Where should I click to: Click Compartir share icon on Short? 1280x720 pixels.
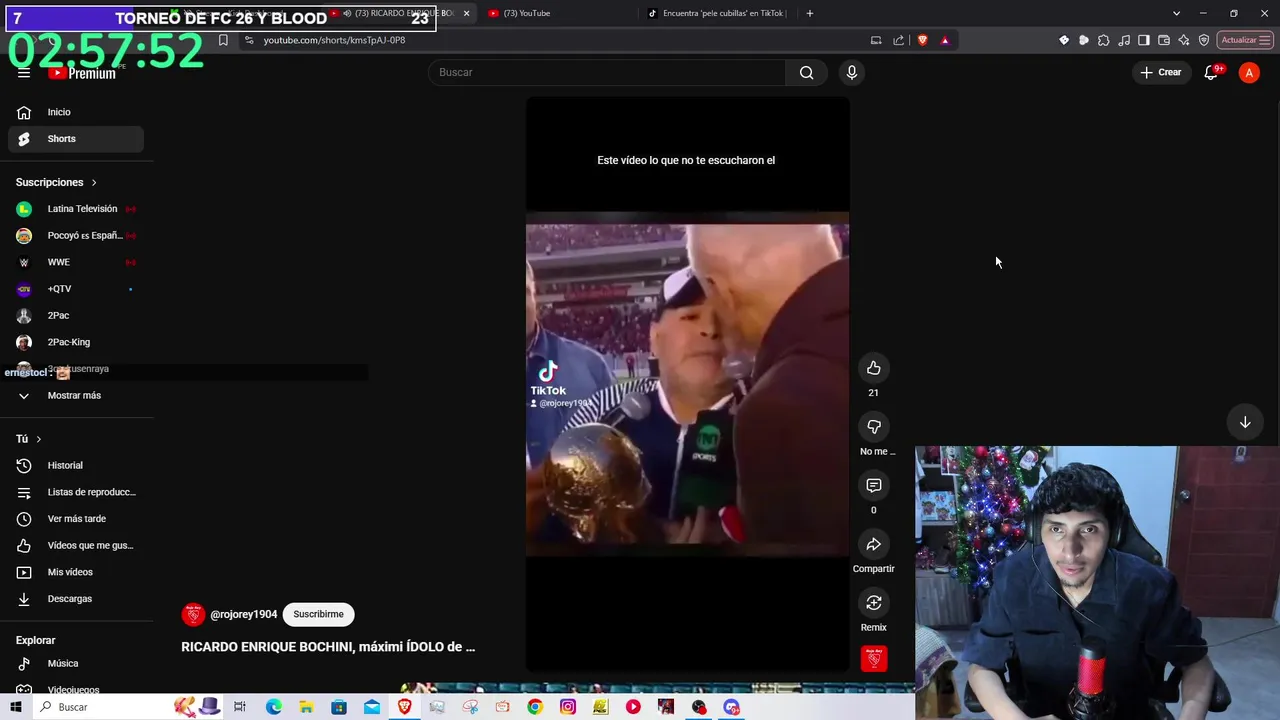(874, 544)
